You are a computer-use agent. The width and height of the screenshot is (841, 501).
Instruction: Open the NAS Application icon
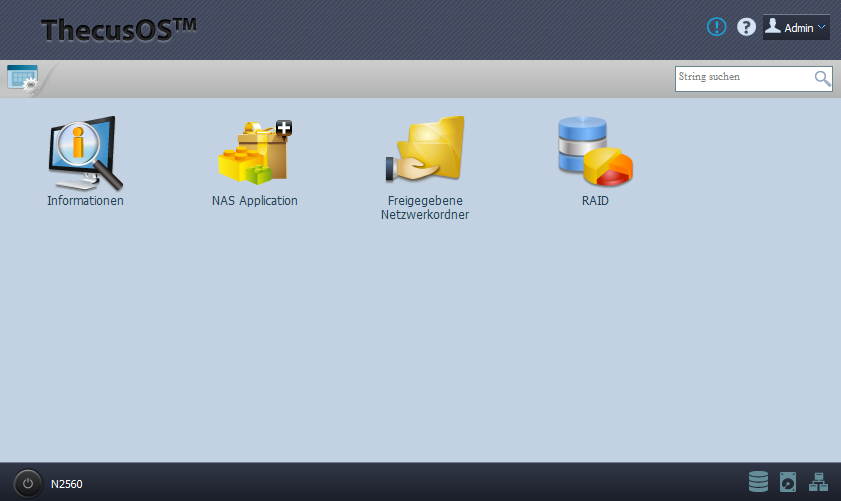[255, 152]
